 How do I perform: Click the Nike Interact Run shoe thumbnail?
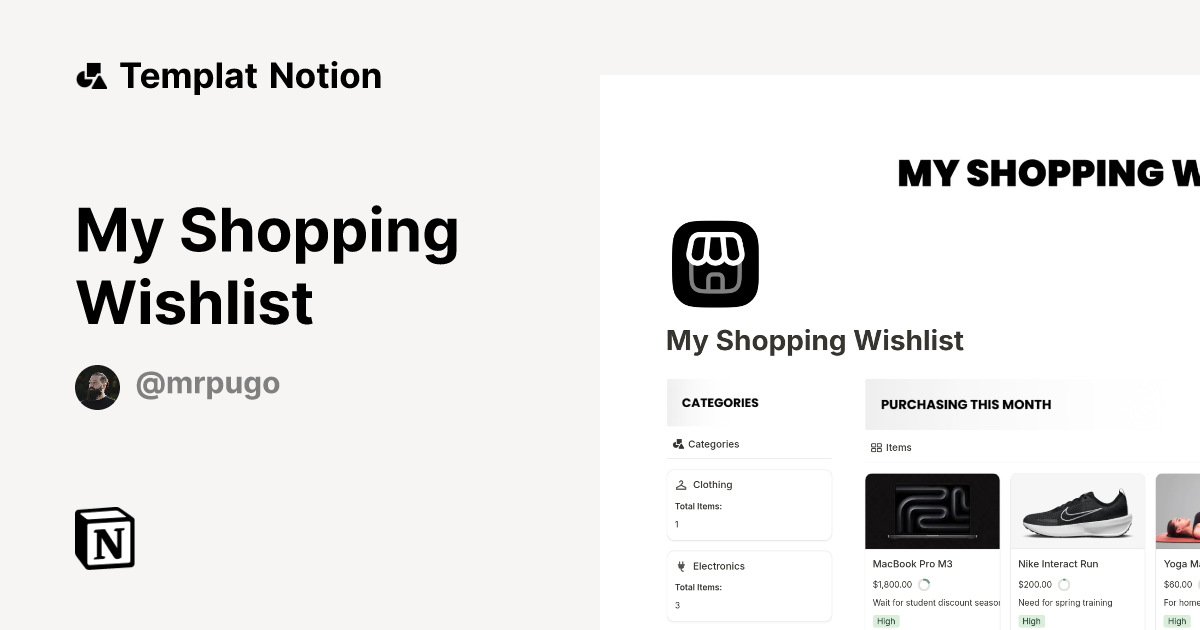pos(1077,511)
